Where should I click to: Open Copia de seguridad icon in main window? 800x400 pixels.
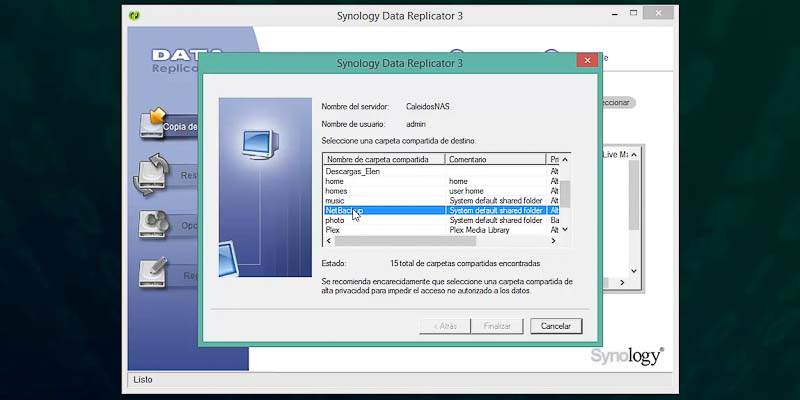click(x=154, y=122)
